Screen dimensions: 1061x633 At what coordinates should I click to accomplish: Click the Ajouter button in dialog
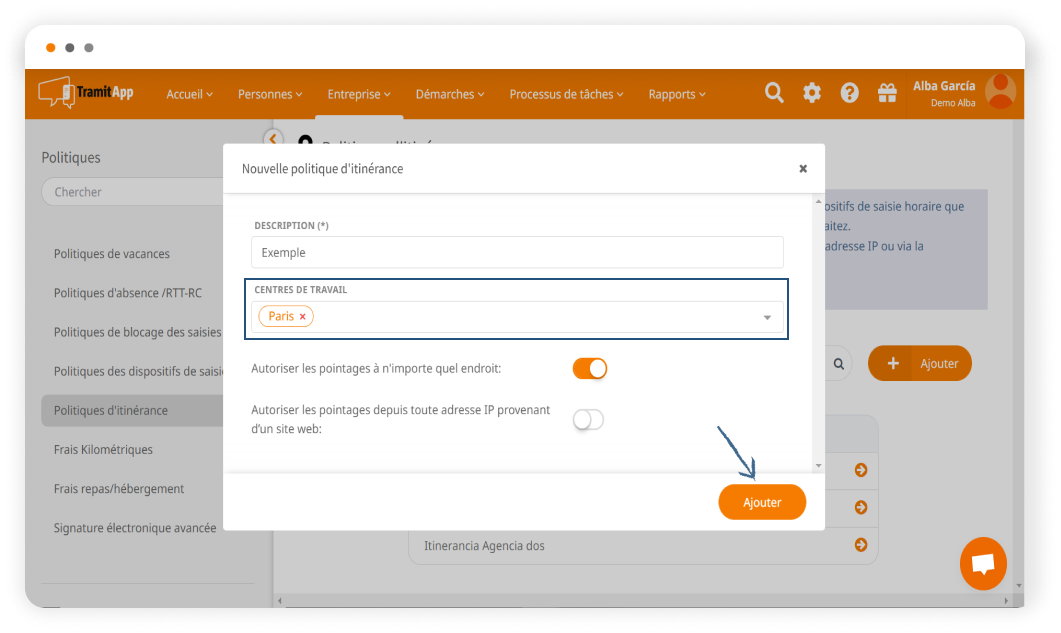pyautogui.click(x=762, y=502)
